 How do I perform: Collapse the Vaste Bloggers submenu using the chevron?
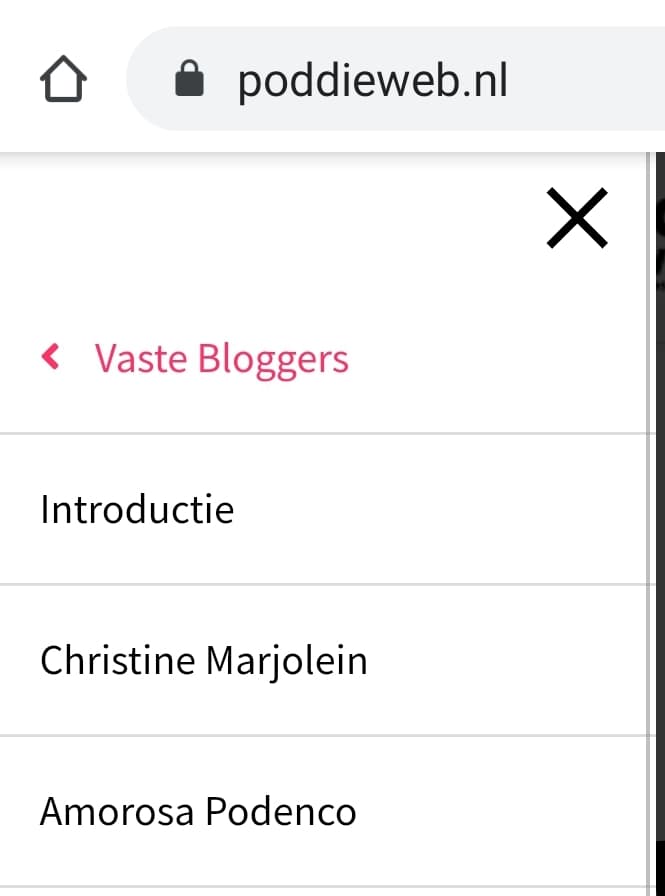[50, 357]
